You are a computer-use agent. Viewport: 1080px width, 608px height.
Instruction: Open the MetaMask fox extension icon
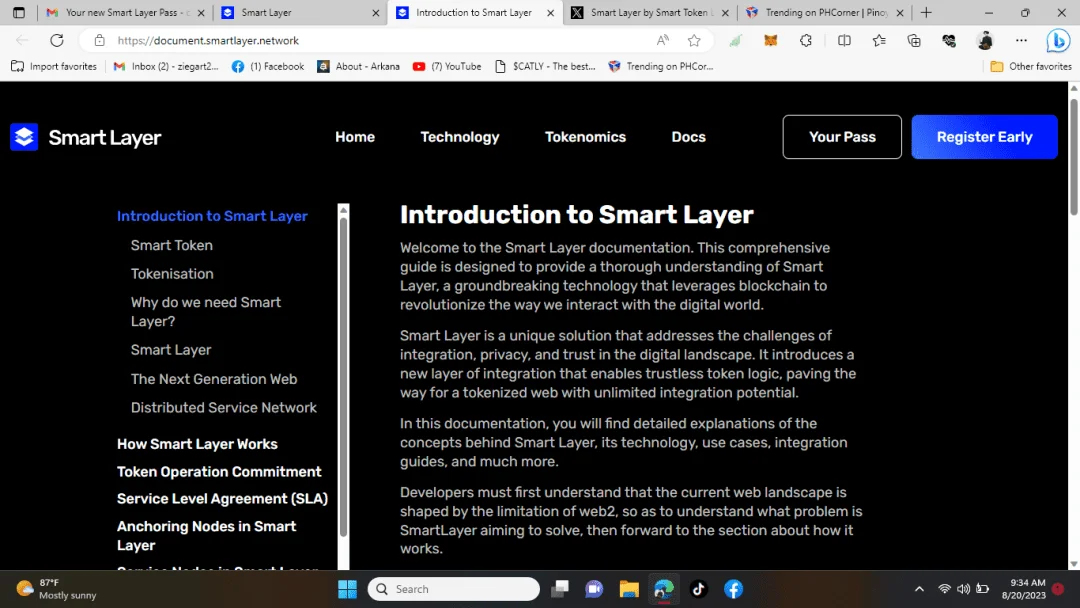coord(771,41)
